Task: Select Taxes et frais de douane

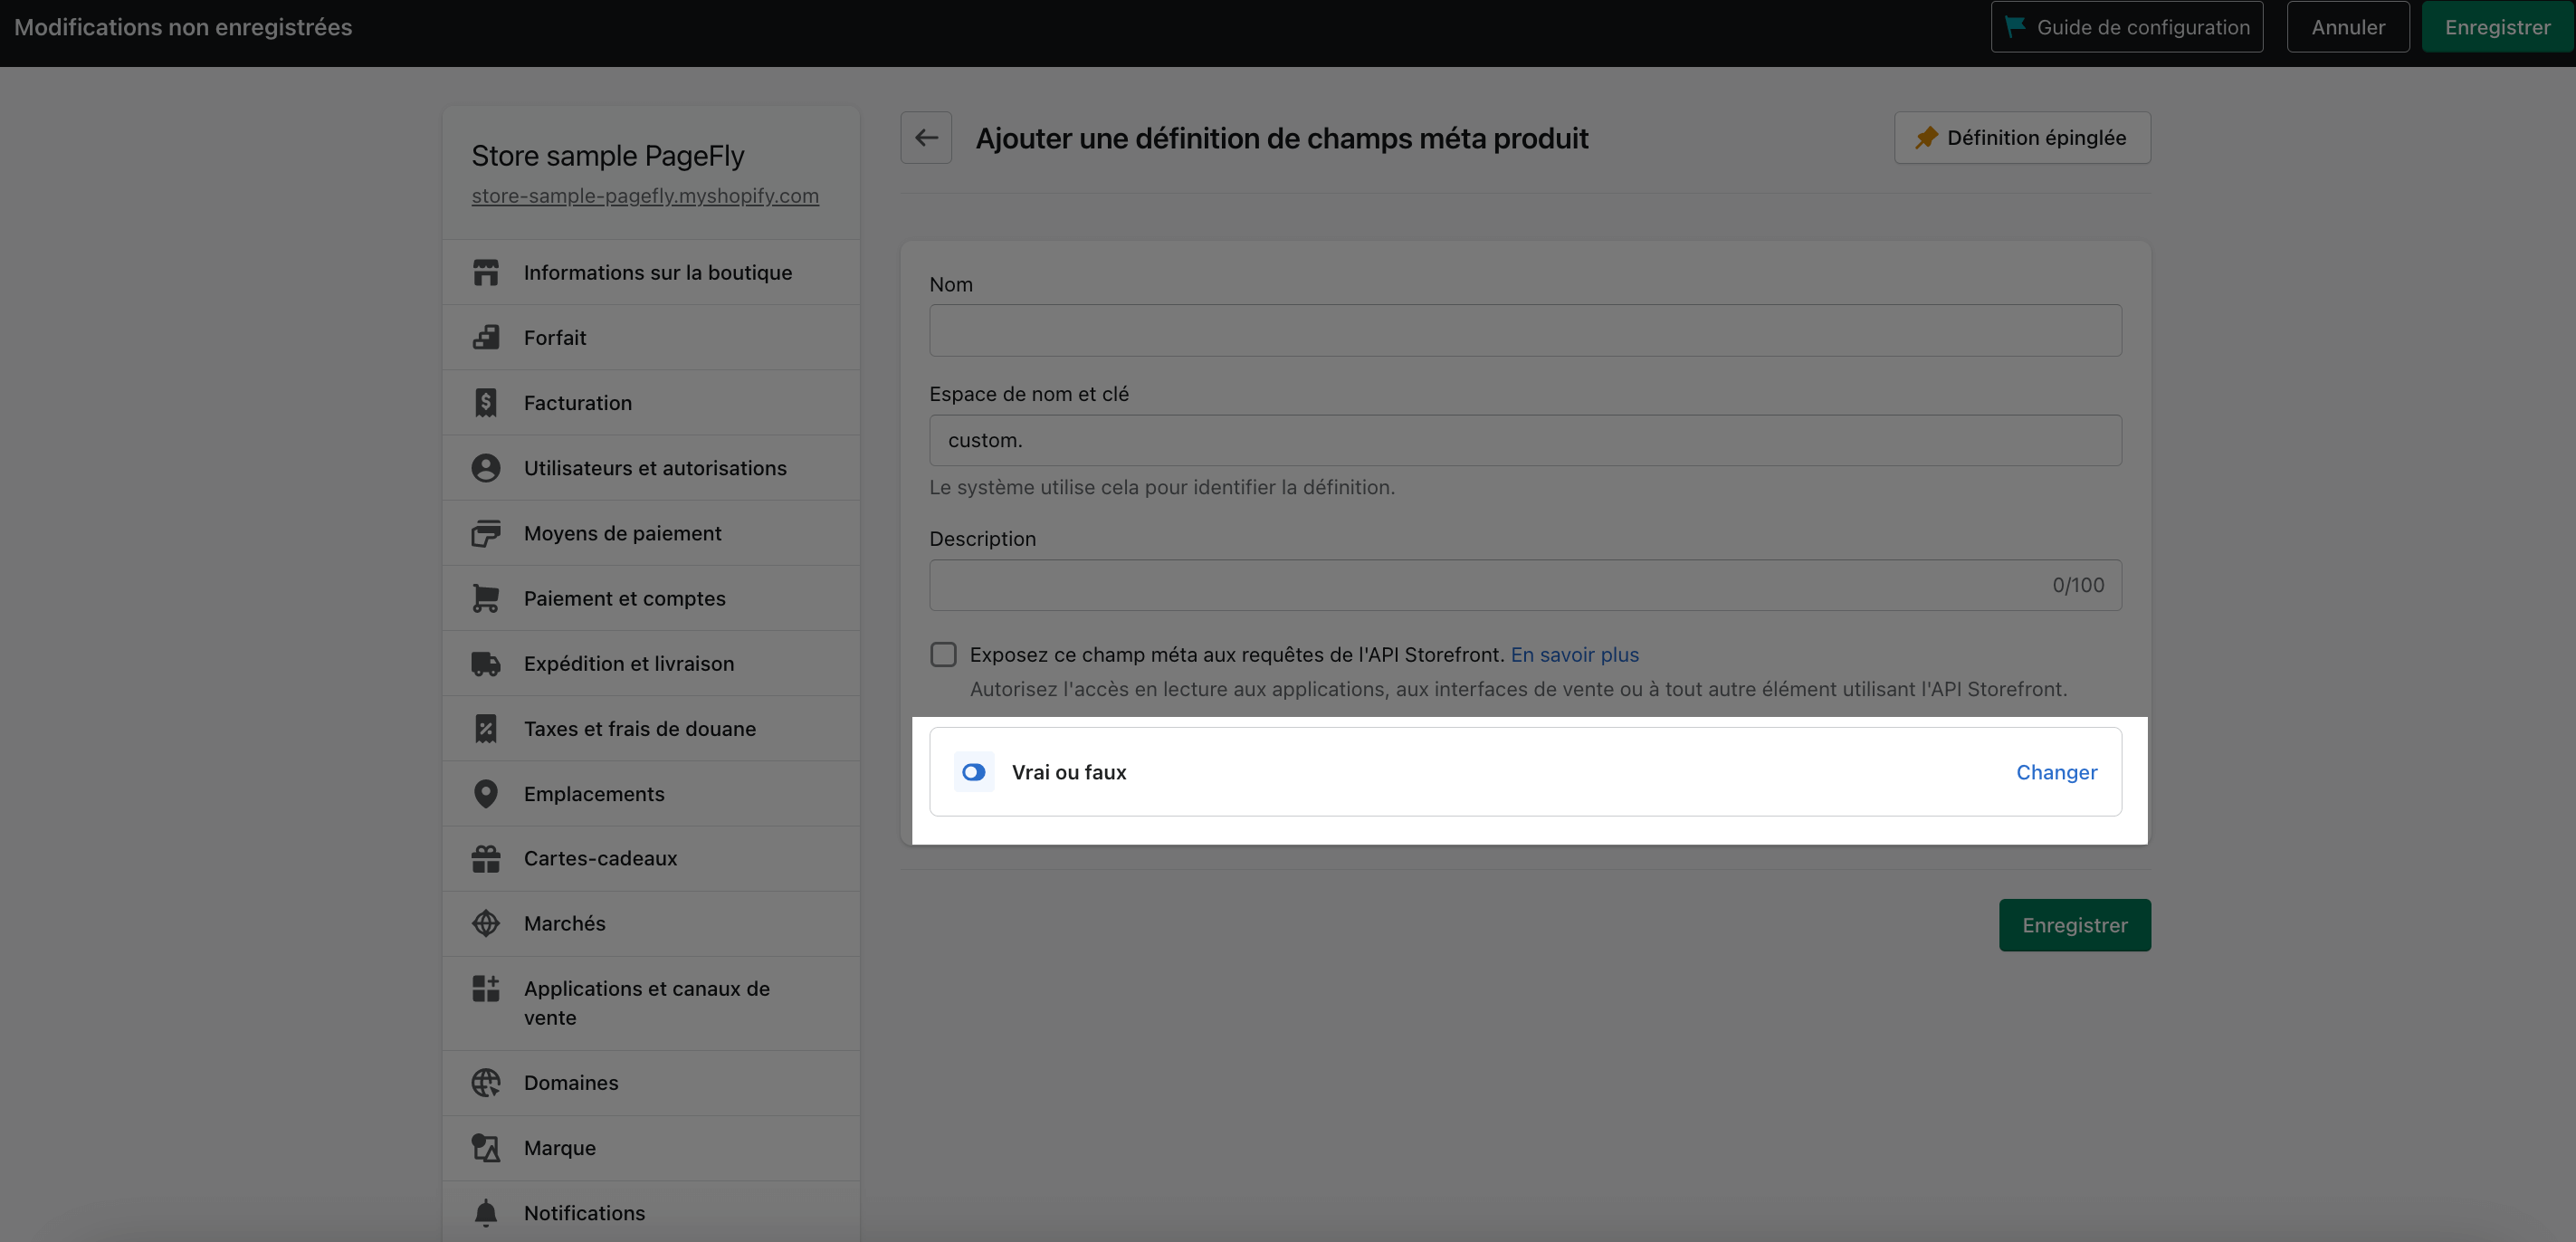Action: pyautogui.click(x=651, y=728)
